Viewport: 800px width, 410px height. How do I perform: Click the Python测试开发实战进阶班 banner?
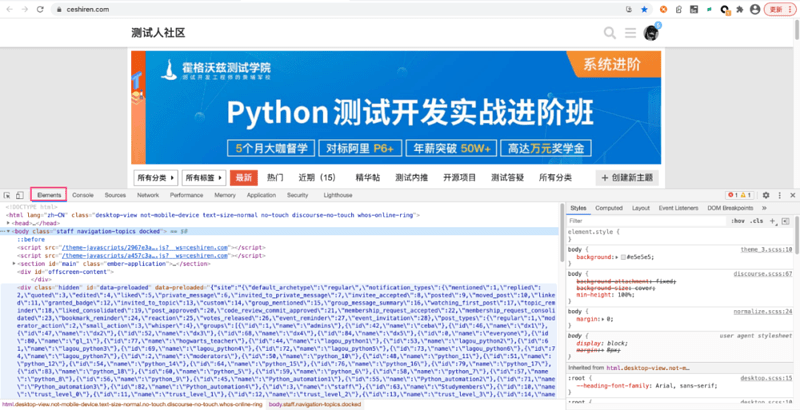[396, 107]
